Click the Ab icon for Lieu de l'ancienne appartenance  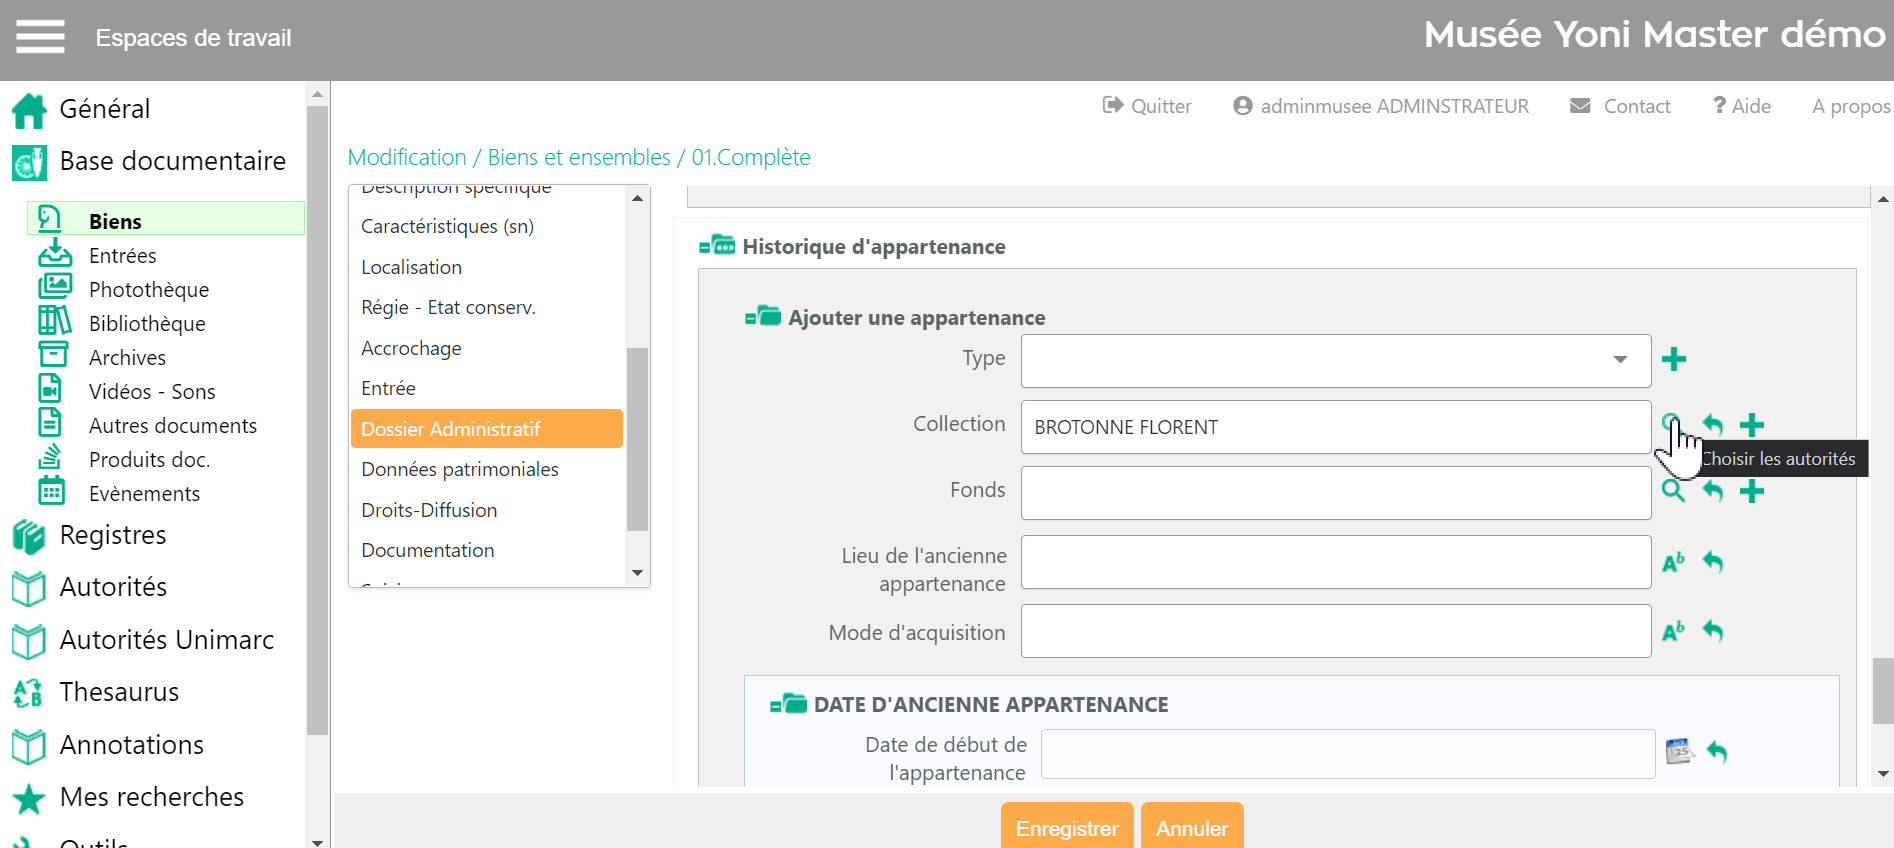pos(1672,563)
